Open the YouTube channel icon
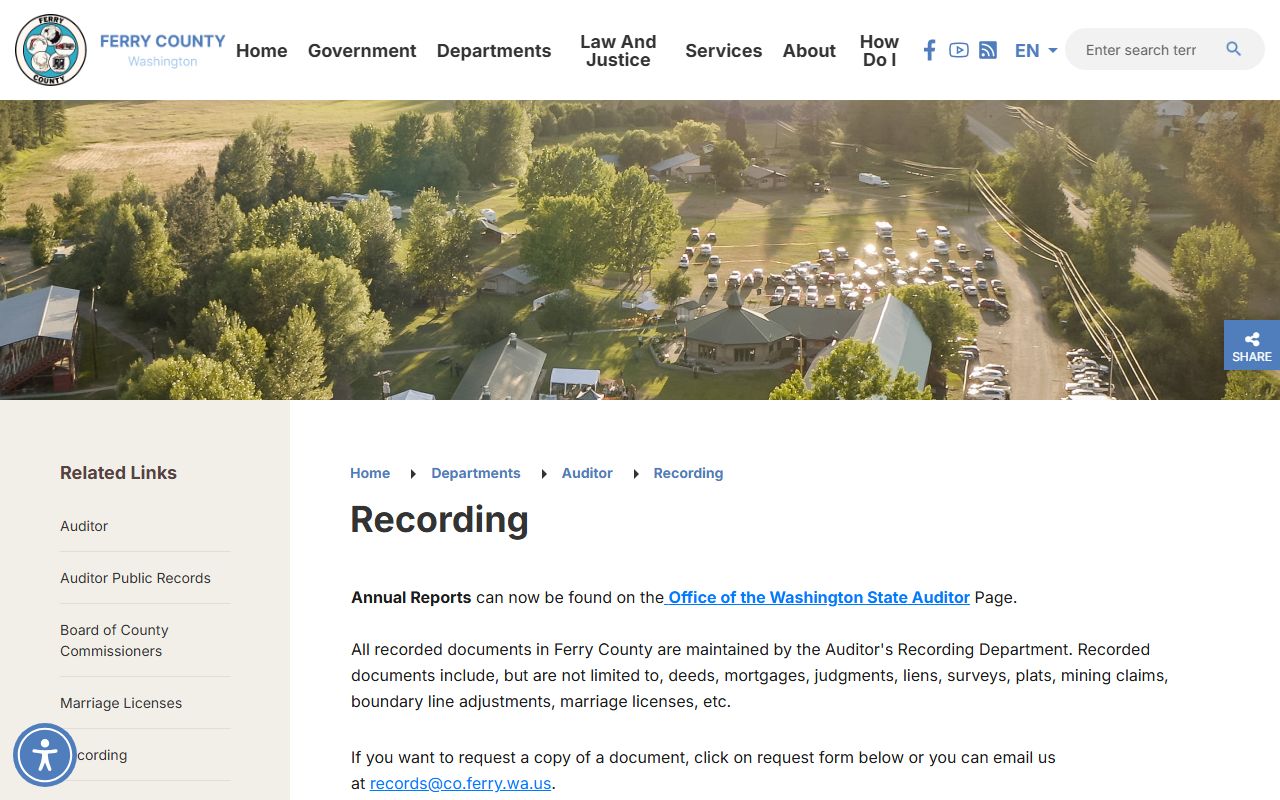This screenshot has height=800, width=1280. 958,50
